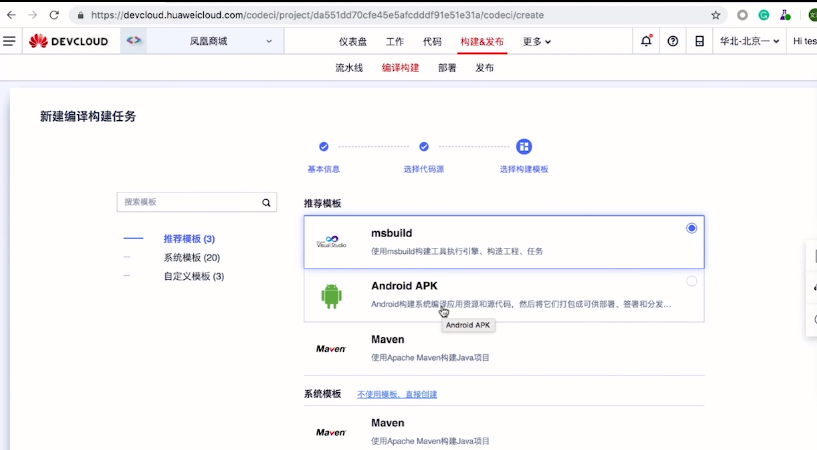Screen dimensions: 817x450
Task: Select the 推荐模板 (3) category
Action: point(189,239)
